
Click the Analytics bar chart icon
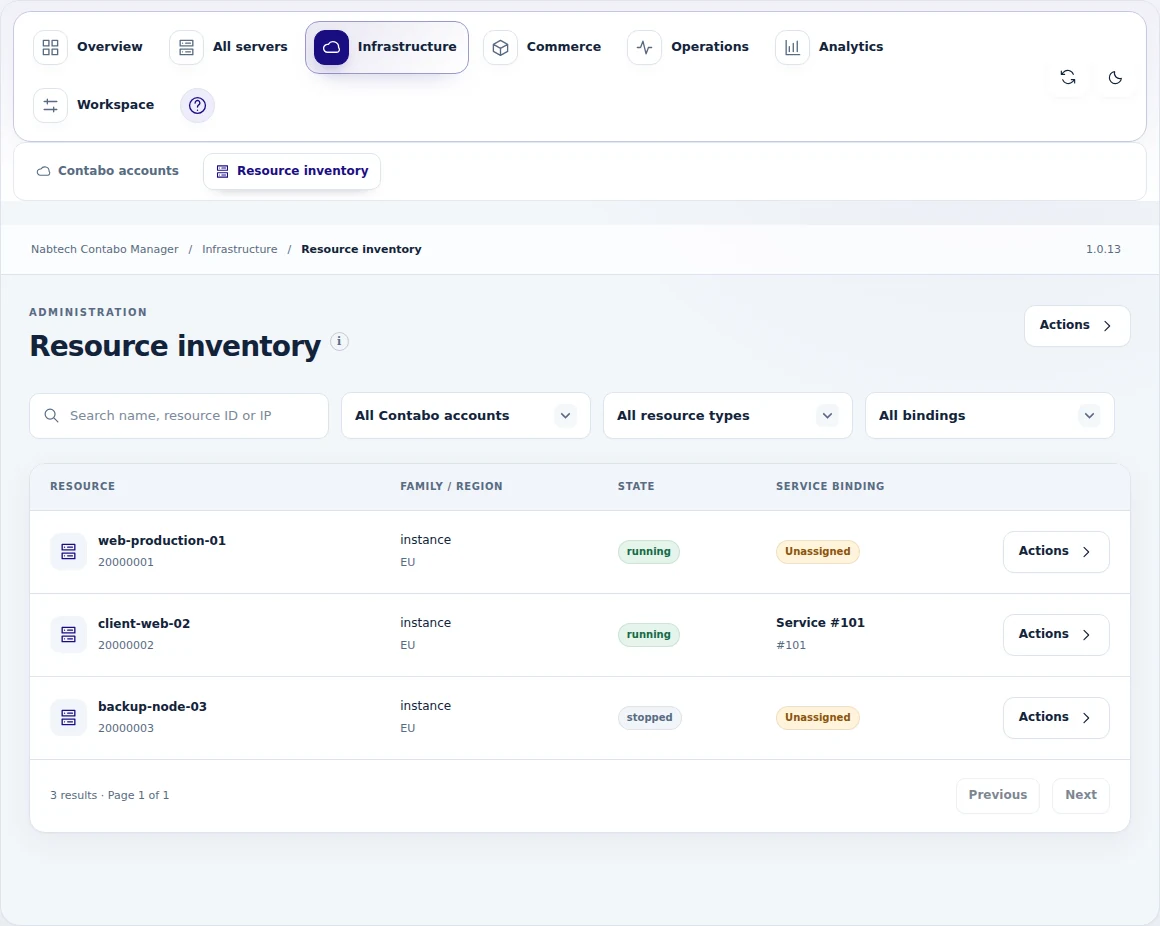[792, 47]
